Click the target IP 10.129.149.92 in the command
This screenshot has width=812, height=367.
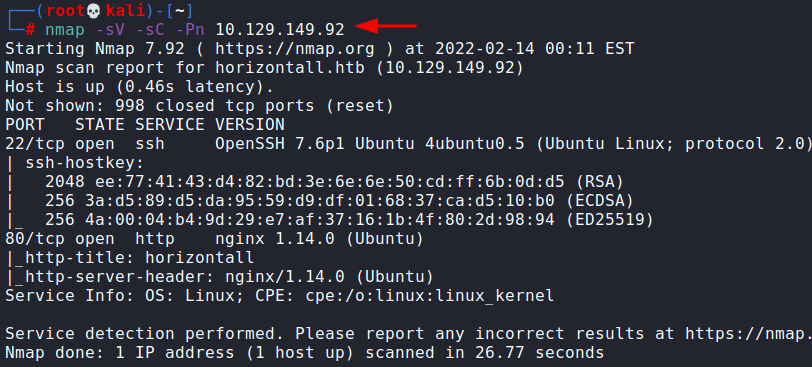pos(280,30)
